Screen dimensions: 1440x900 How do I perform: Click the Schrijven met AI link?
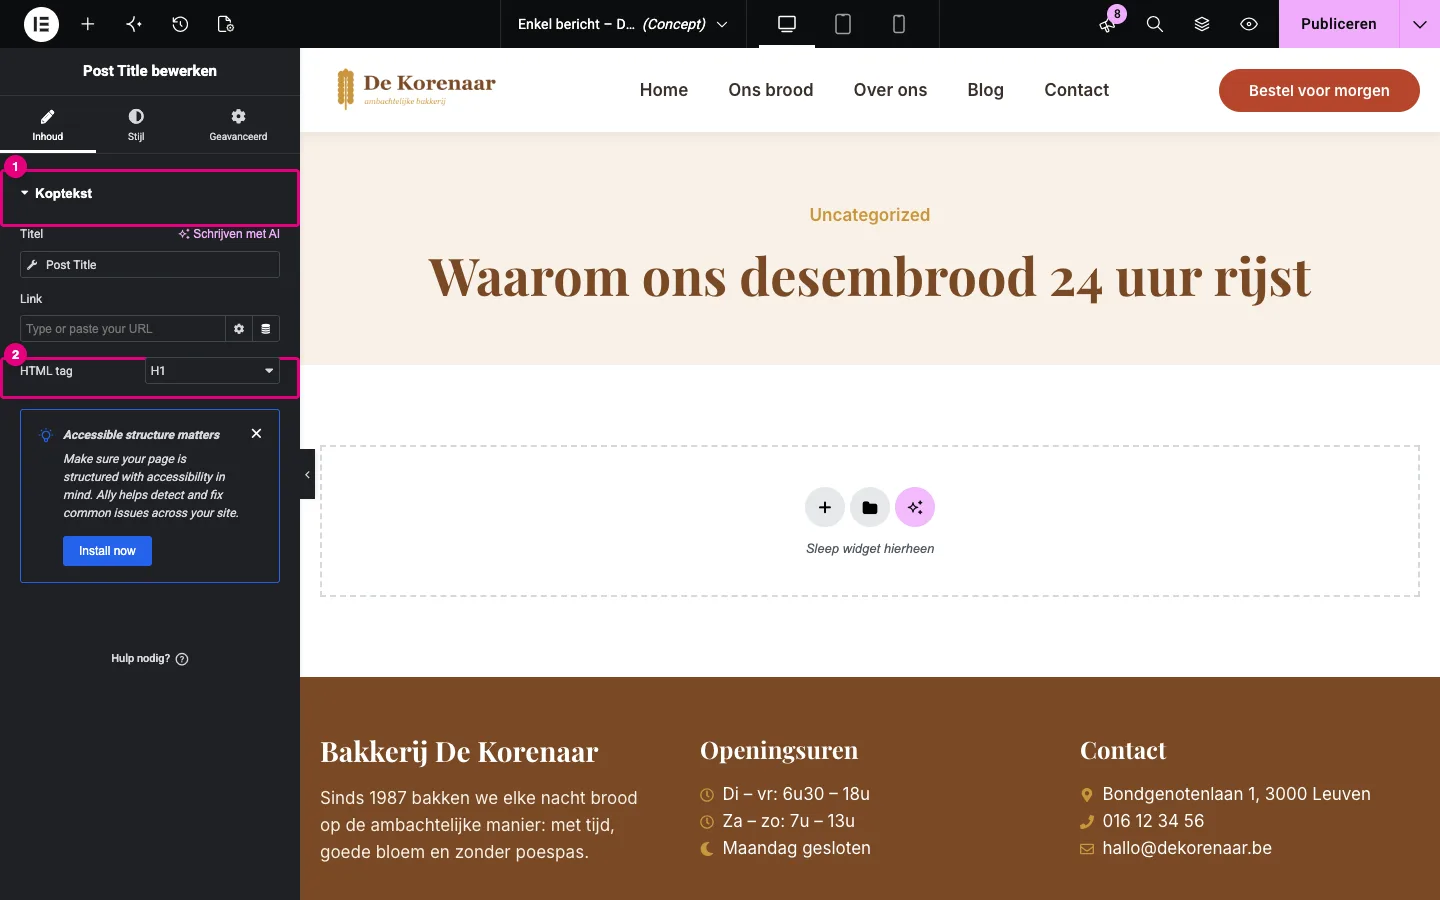(229, 234)
